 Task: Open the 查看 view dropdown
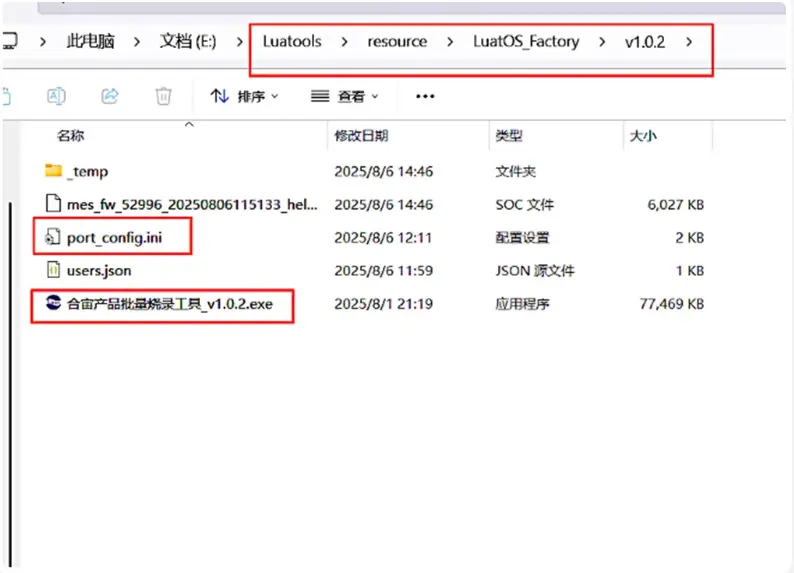coord(345,96)
